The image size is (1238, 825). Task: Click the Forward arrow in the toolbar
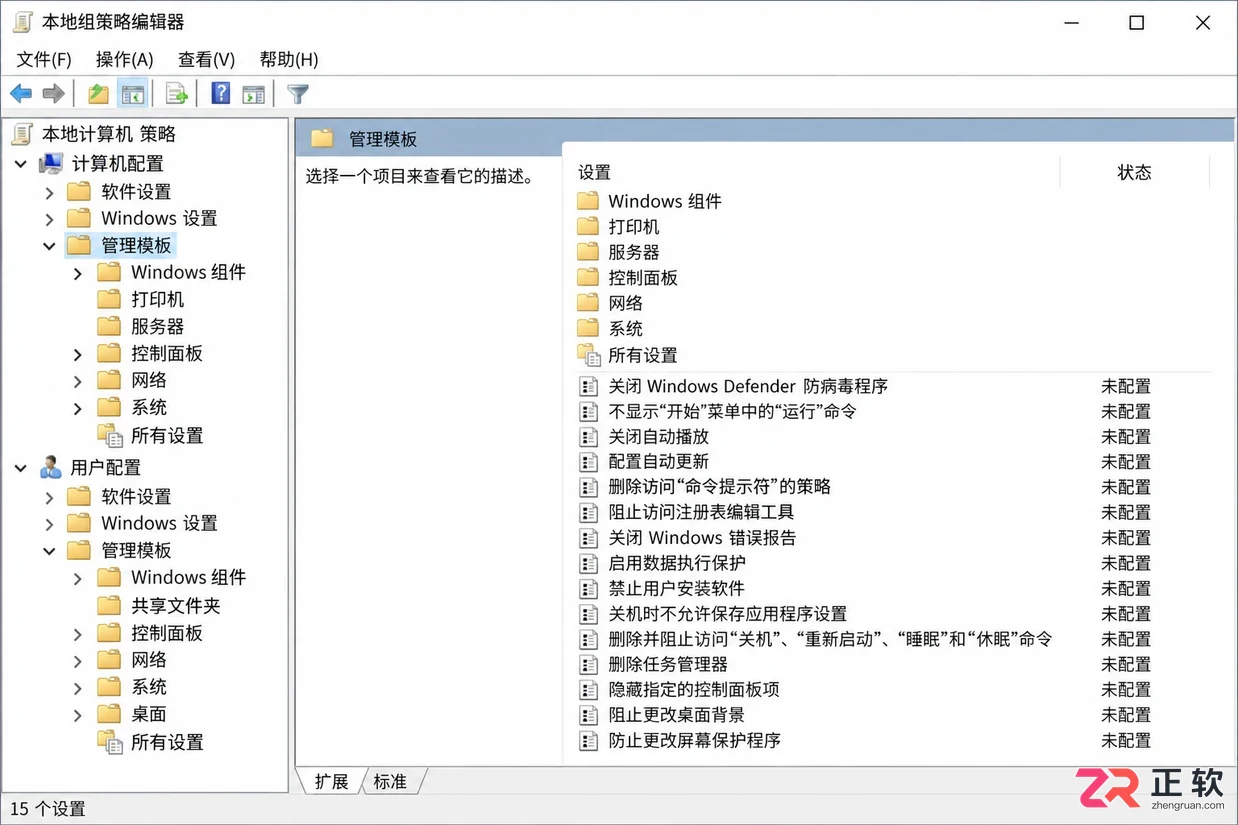(54, 94)
